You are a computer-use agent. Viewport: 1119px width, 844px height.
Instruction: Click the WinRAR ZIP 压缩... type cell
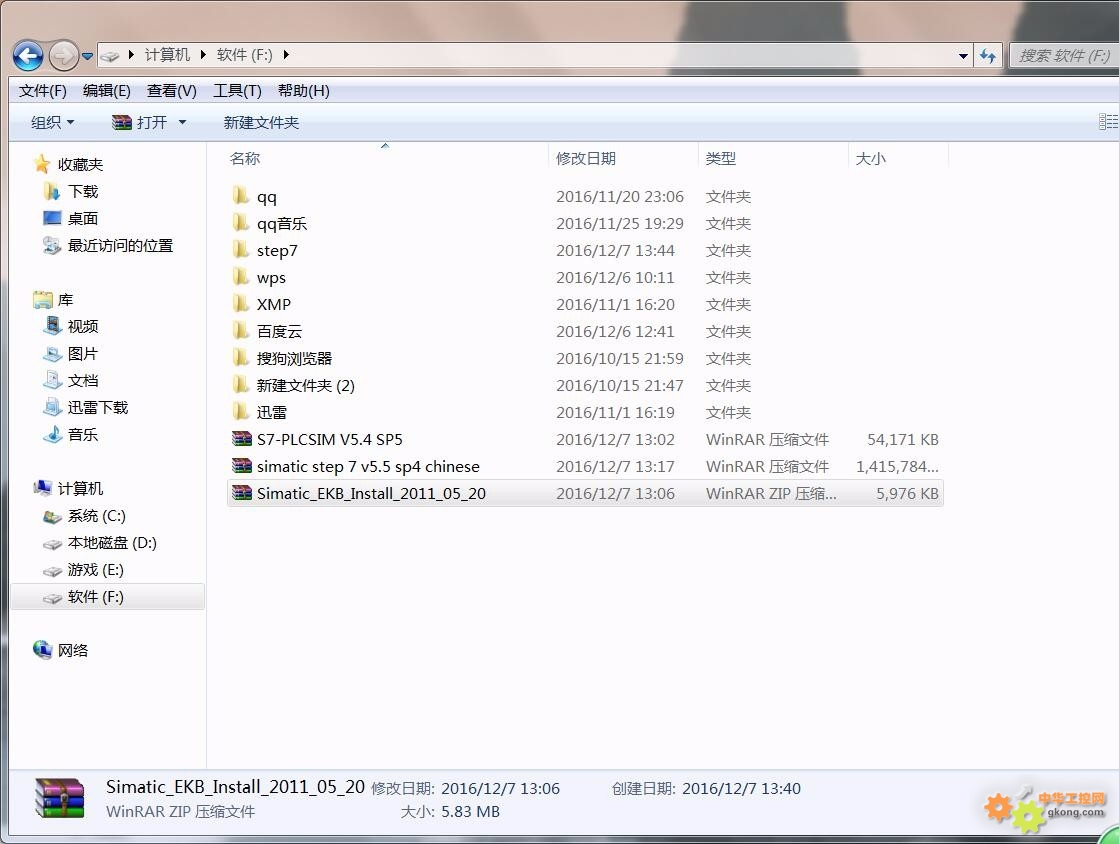click(771, 494)
